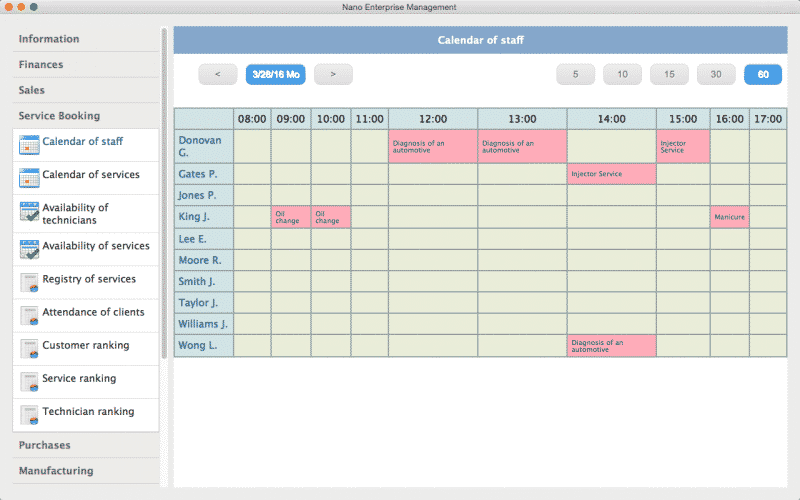The width and height of the screenshot is (800, 500).
Task: Open the Registry of services icon
Action: pos(29,282)
